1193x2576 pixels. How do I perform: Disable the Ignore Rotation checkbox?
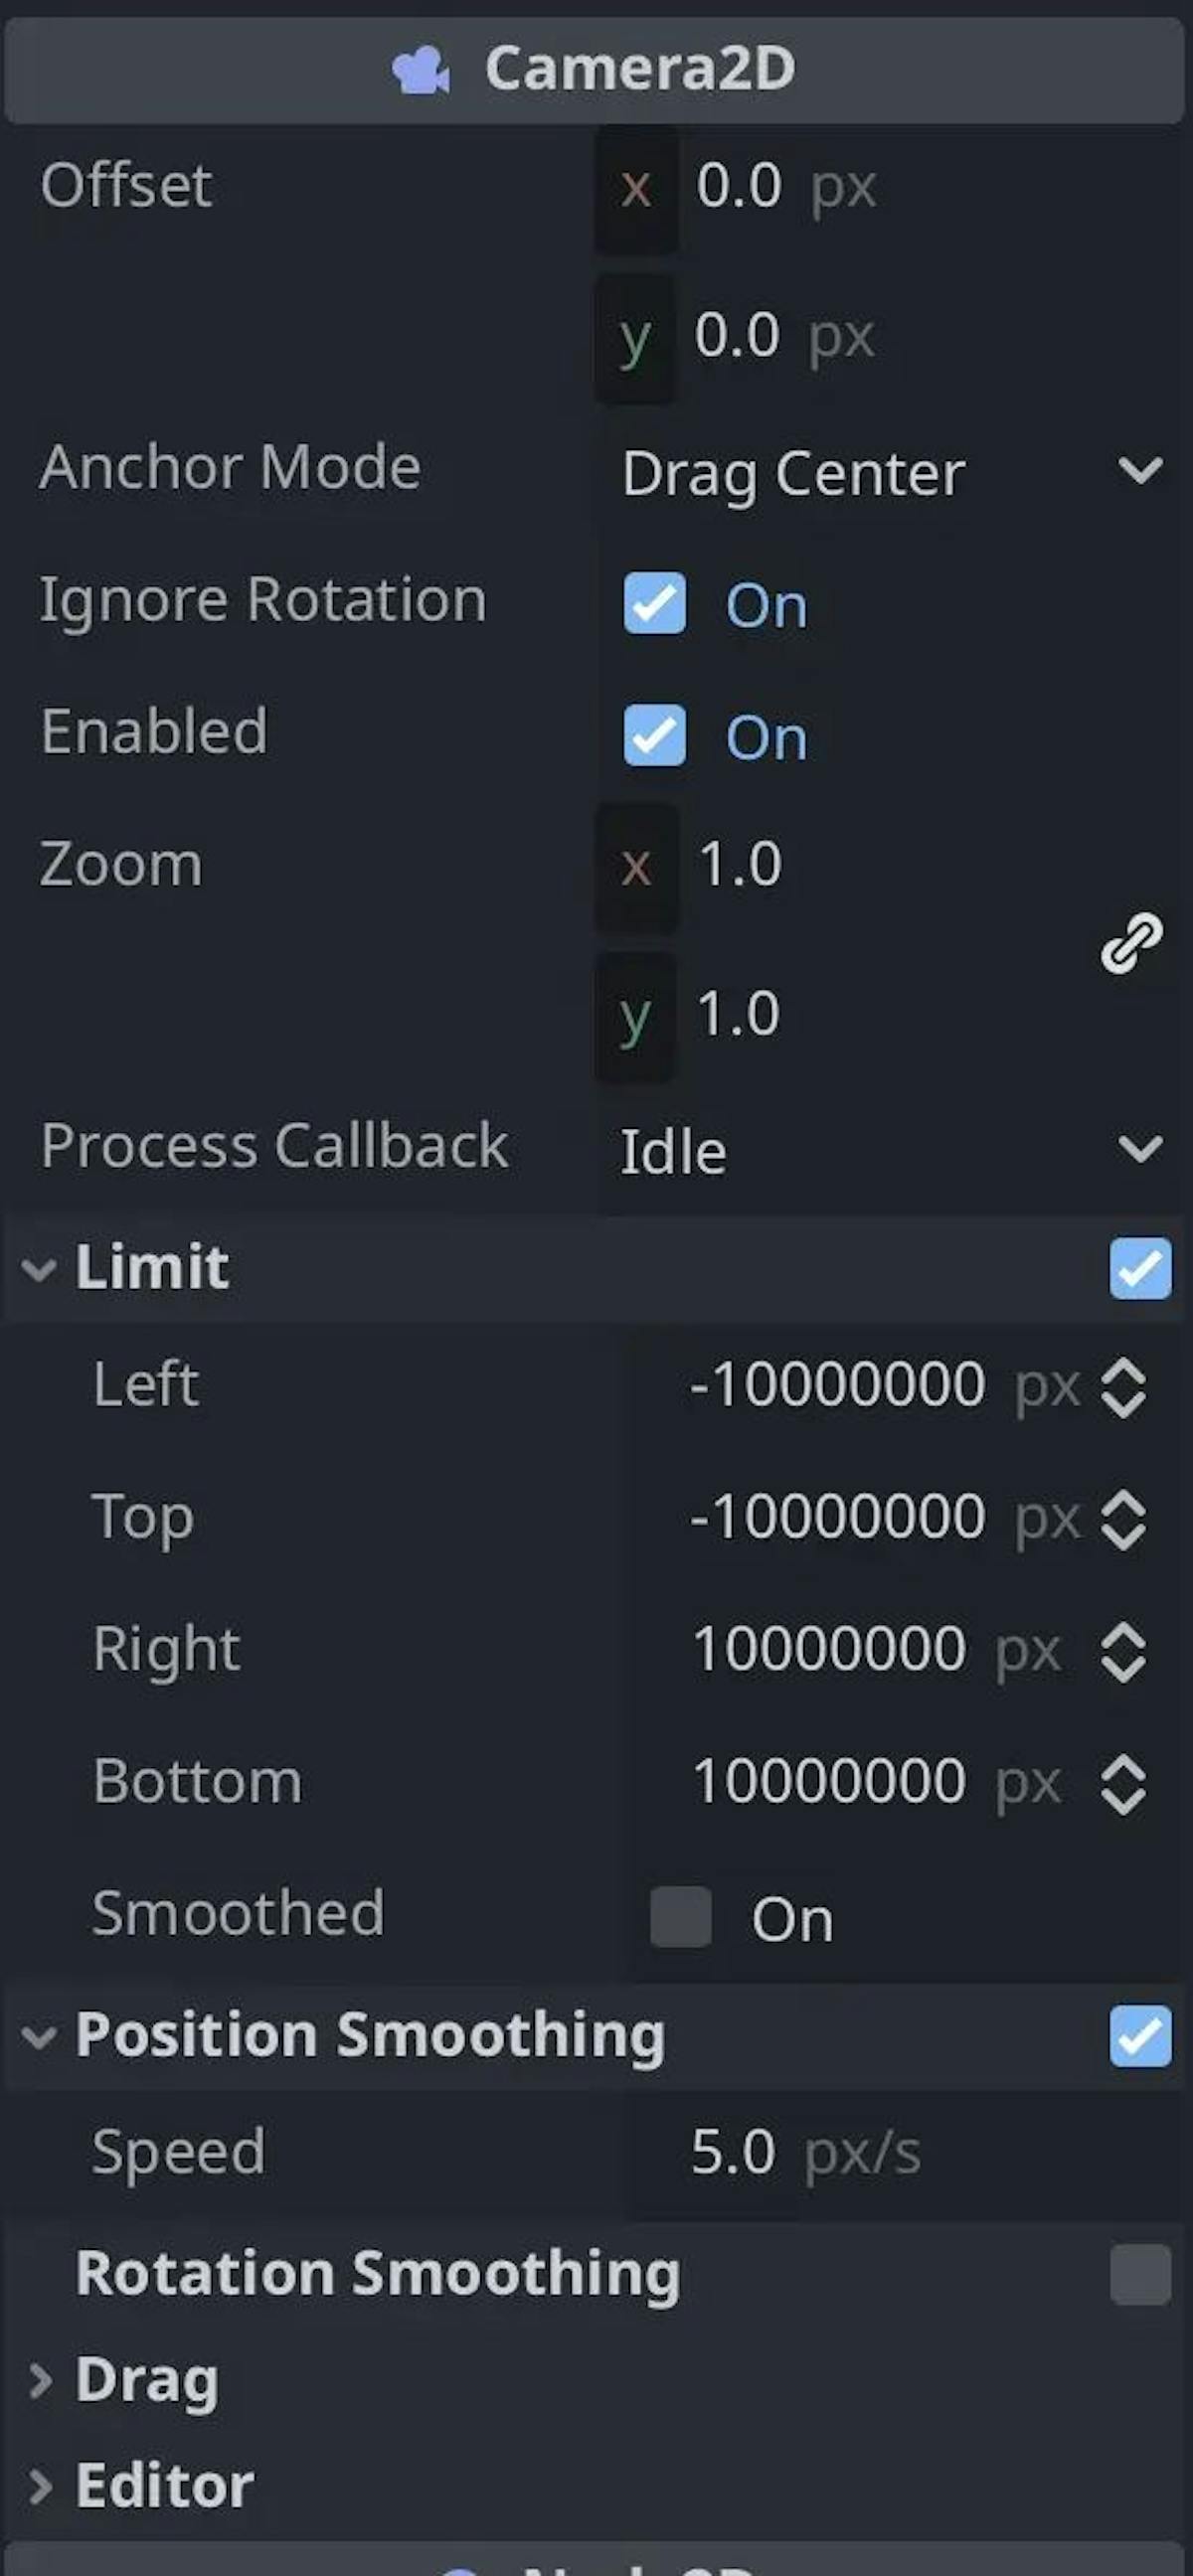tap(654, 603)
